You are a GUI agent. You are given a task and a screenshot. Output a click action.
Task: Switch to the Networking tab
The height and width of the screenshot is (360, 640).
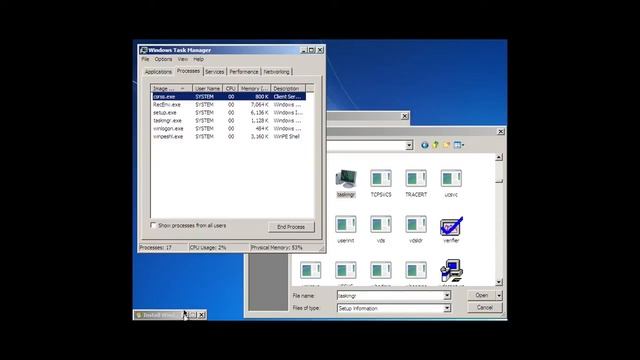[276, 72]
